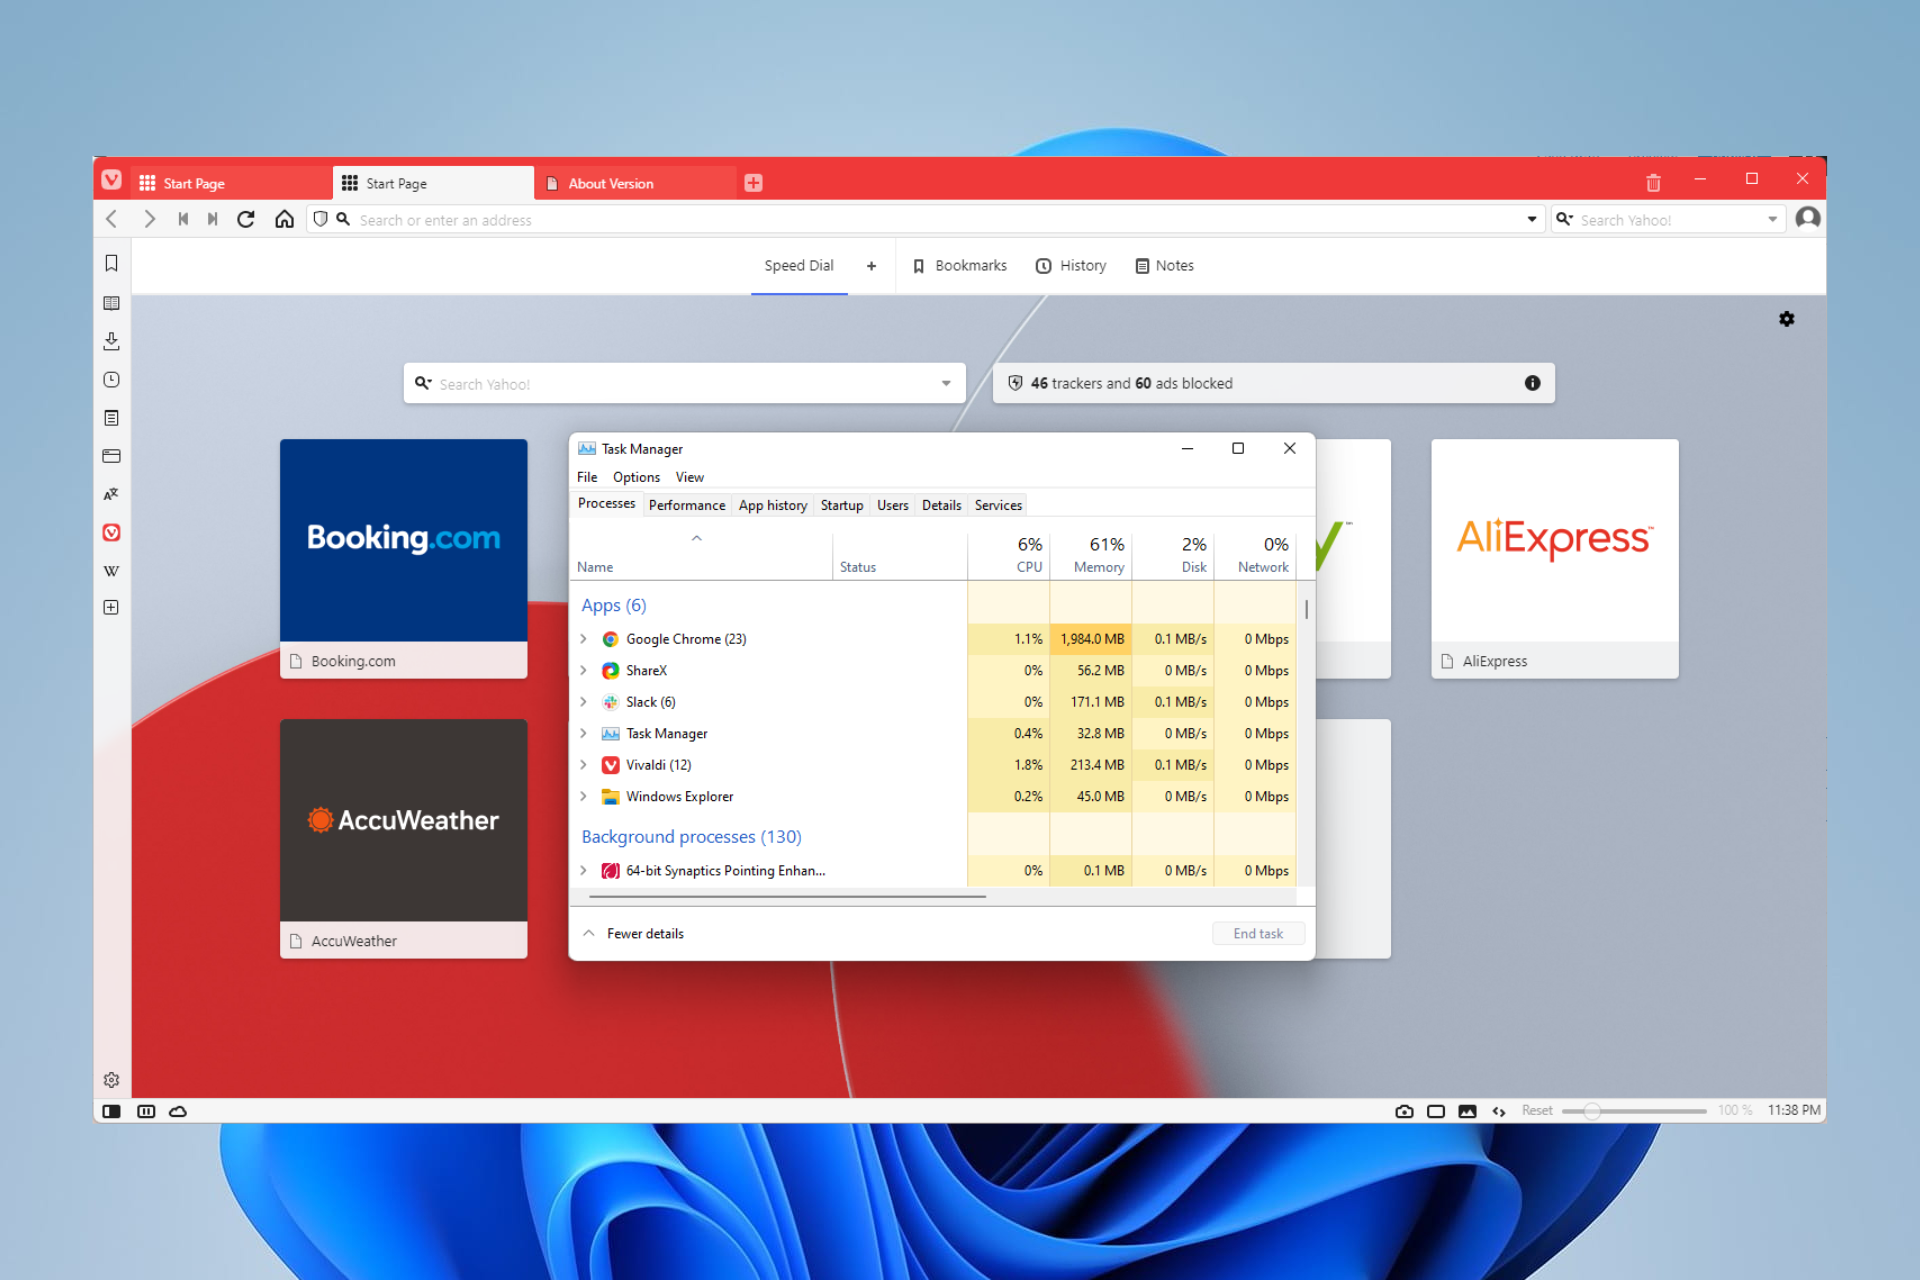Open the closed tabs trash can
Screen dimensions: 1920x1280
[x=1653, y=183]
